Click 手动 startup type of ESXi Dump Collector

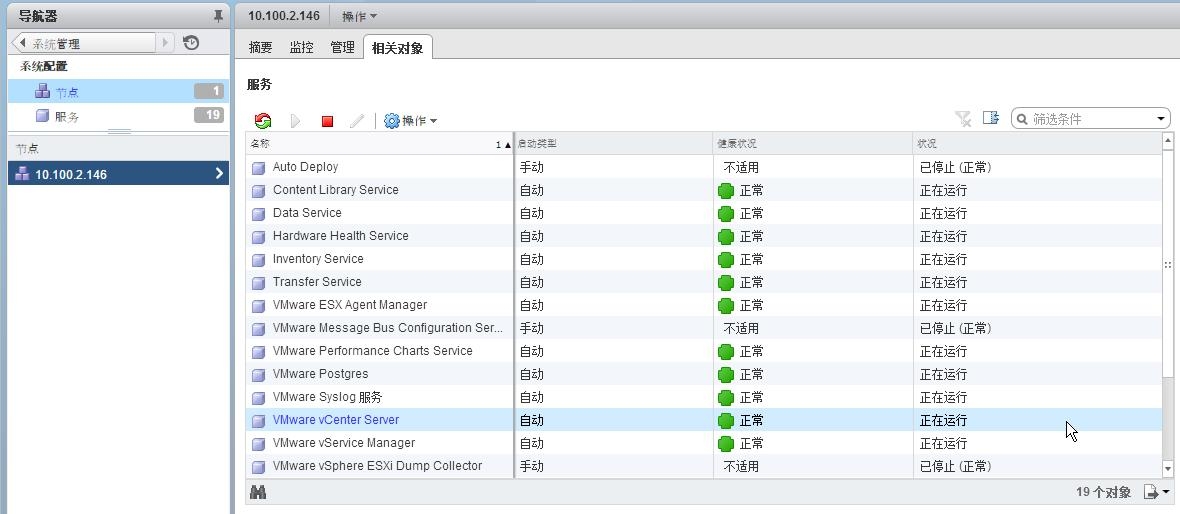click(531, 467)
